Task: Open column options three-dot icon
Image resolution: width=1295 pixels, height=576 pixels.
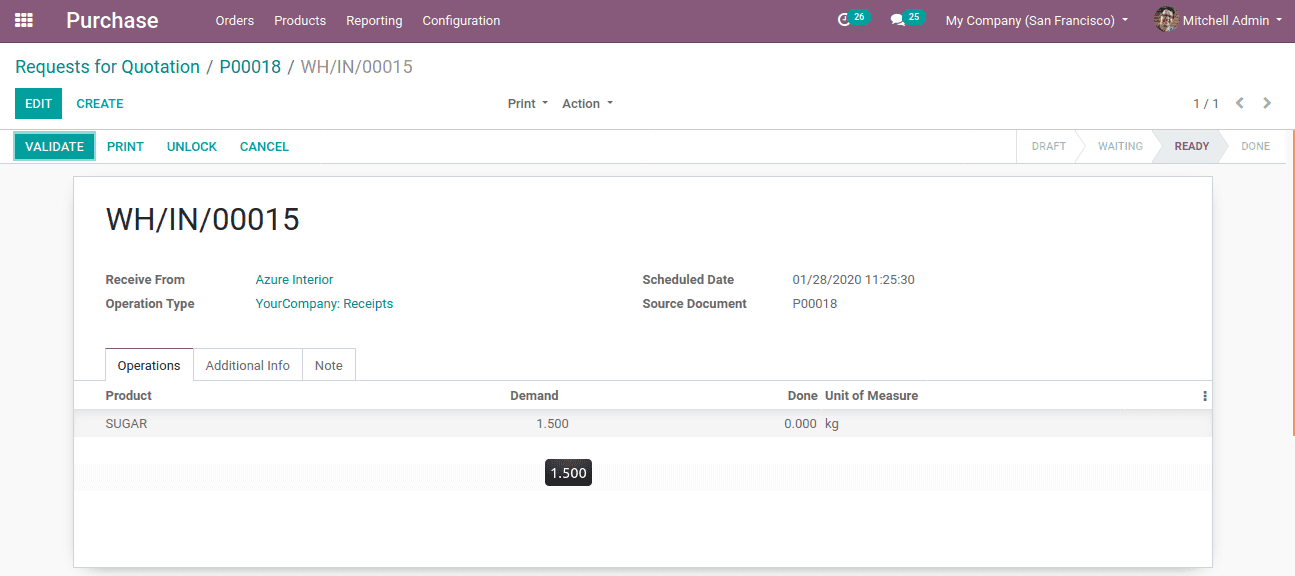Action: pos(1204,396)
